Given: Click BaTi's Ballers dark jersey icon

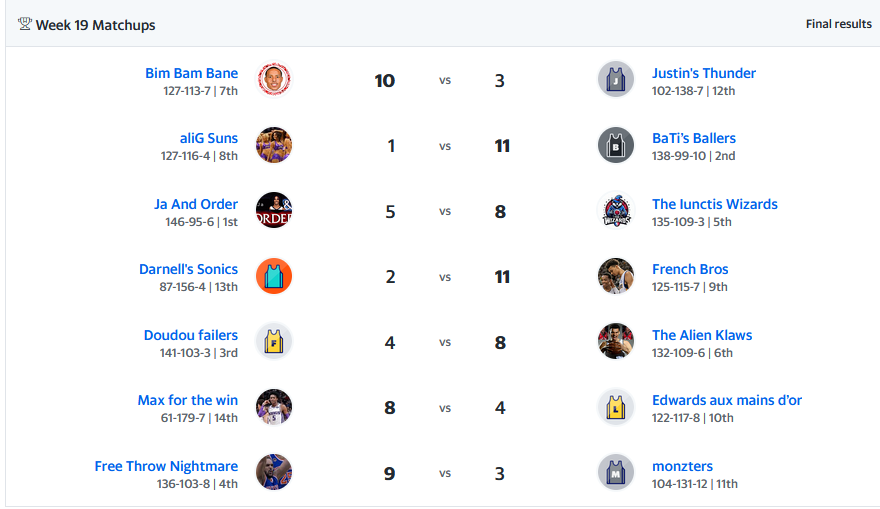Looking at the screenshot, I should click(616, 145).
